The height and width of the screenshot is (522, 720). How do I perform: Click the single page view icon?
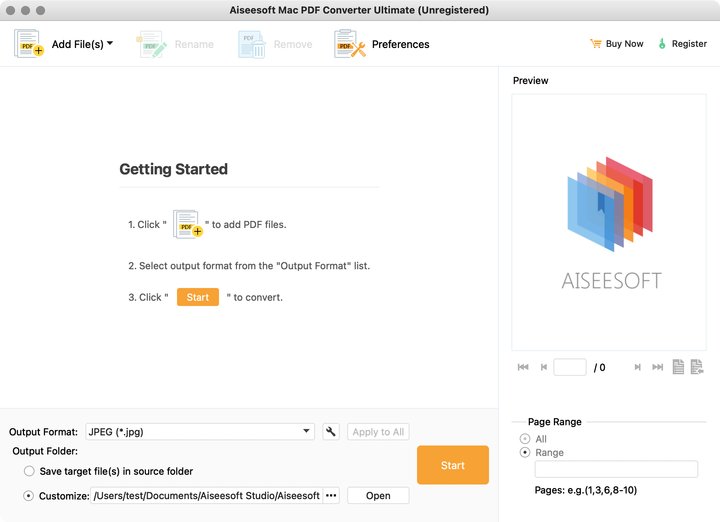click(678, 366)
